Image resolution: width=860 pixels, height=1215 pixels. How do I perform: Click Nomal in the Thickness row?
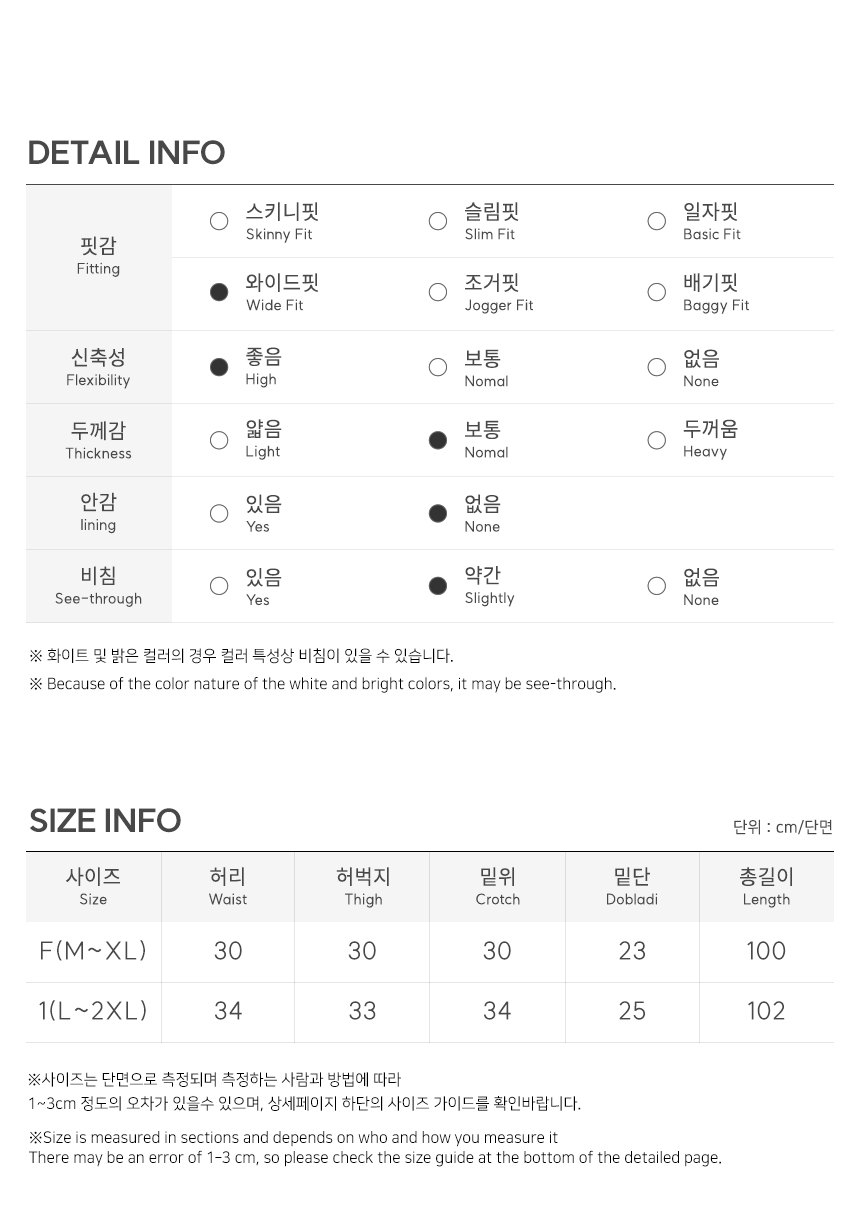pos(438,440)
